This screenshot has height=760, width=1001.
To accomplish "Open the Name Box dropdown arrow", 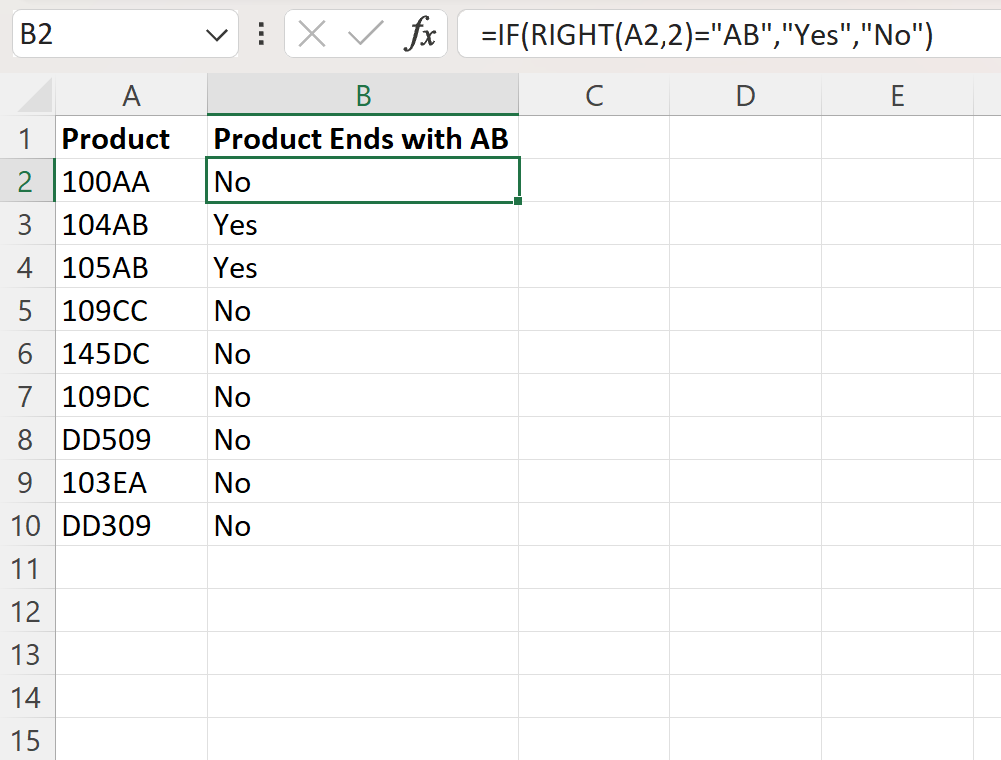I will (x=218, y=33).
